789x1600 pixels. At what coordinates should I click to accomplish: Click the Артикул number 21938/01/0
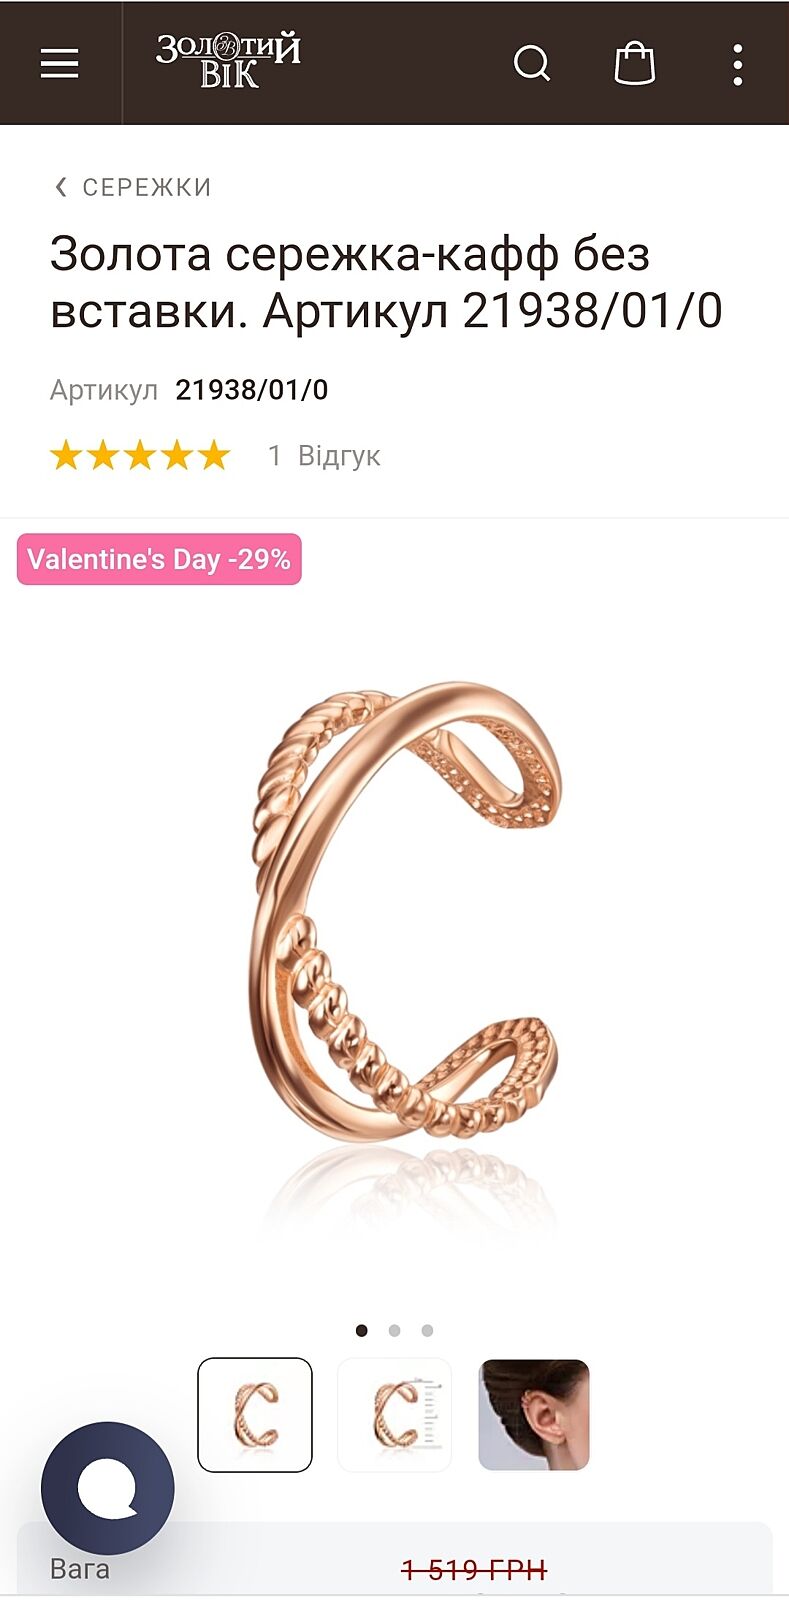(x=252, y=390)
